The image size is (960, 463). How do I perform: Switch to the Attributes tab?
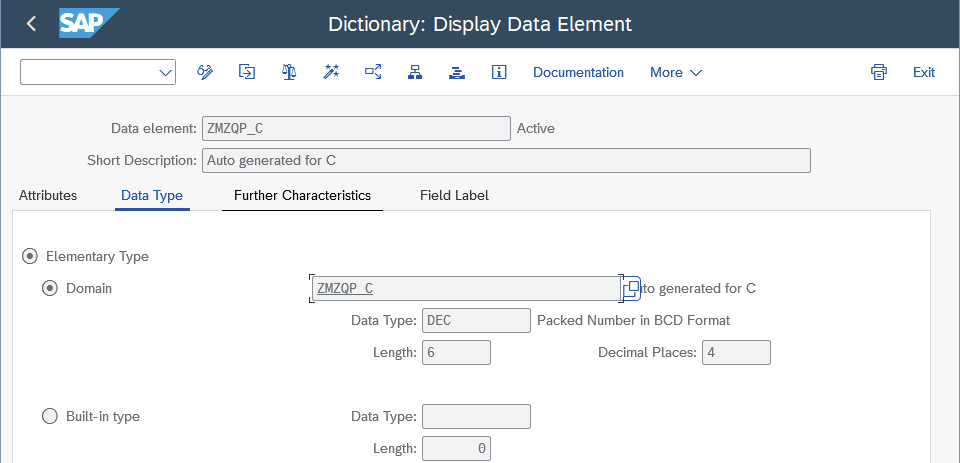tap(48, 195)
